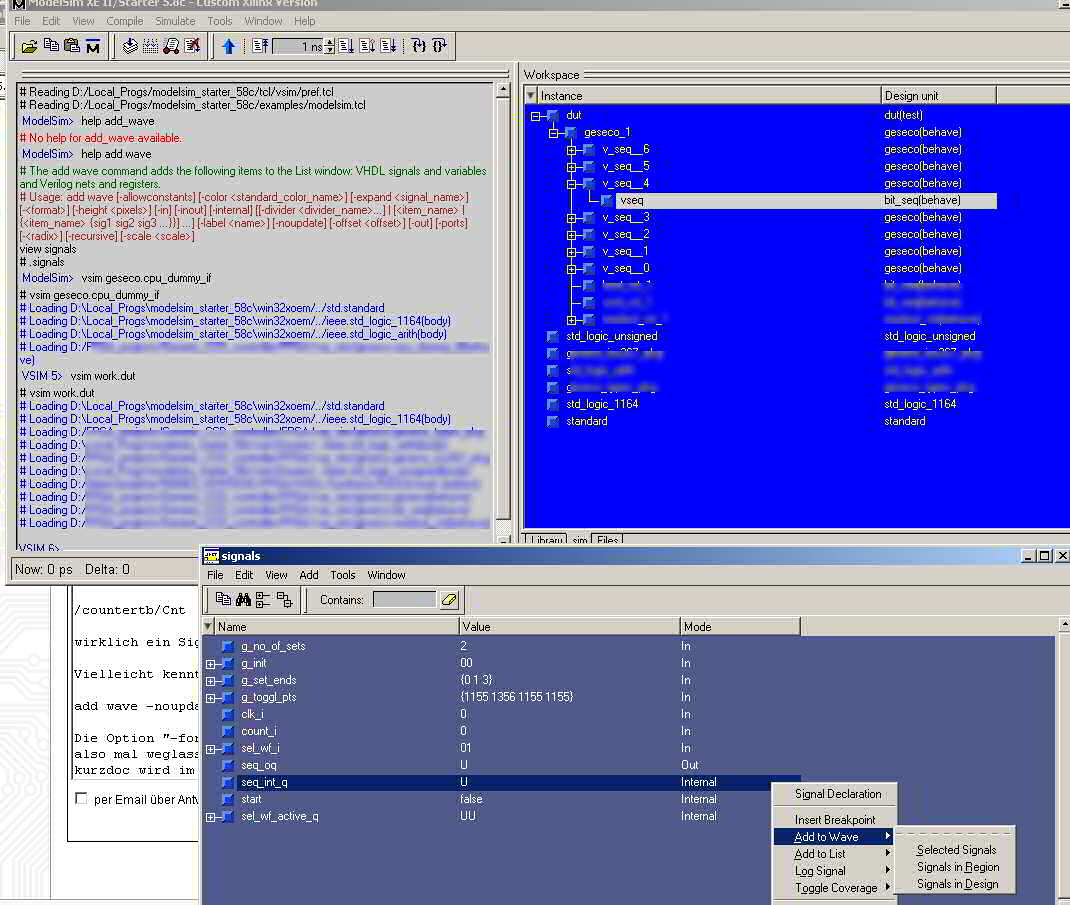
Task: Choose Insert Breakpoint from context menu
Action: [x=835, y=820]
